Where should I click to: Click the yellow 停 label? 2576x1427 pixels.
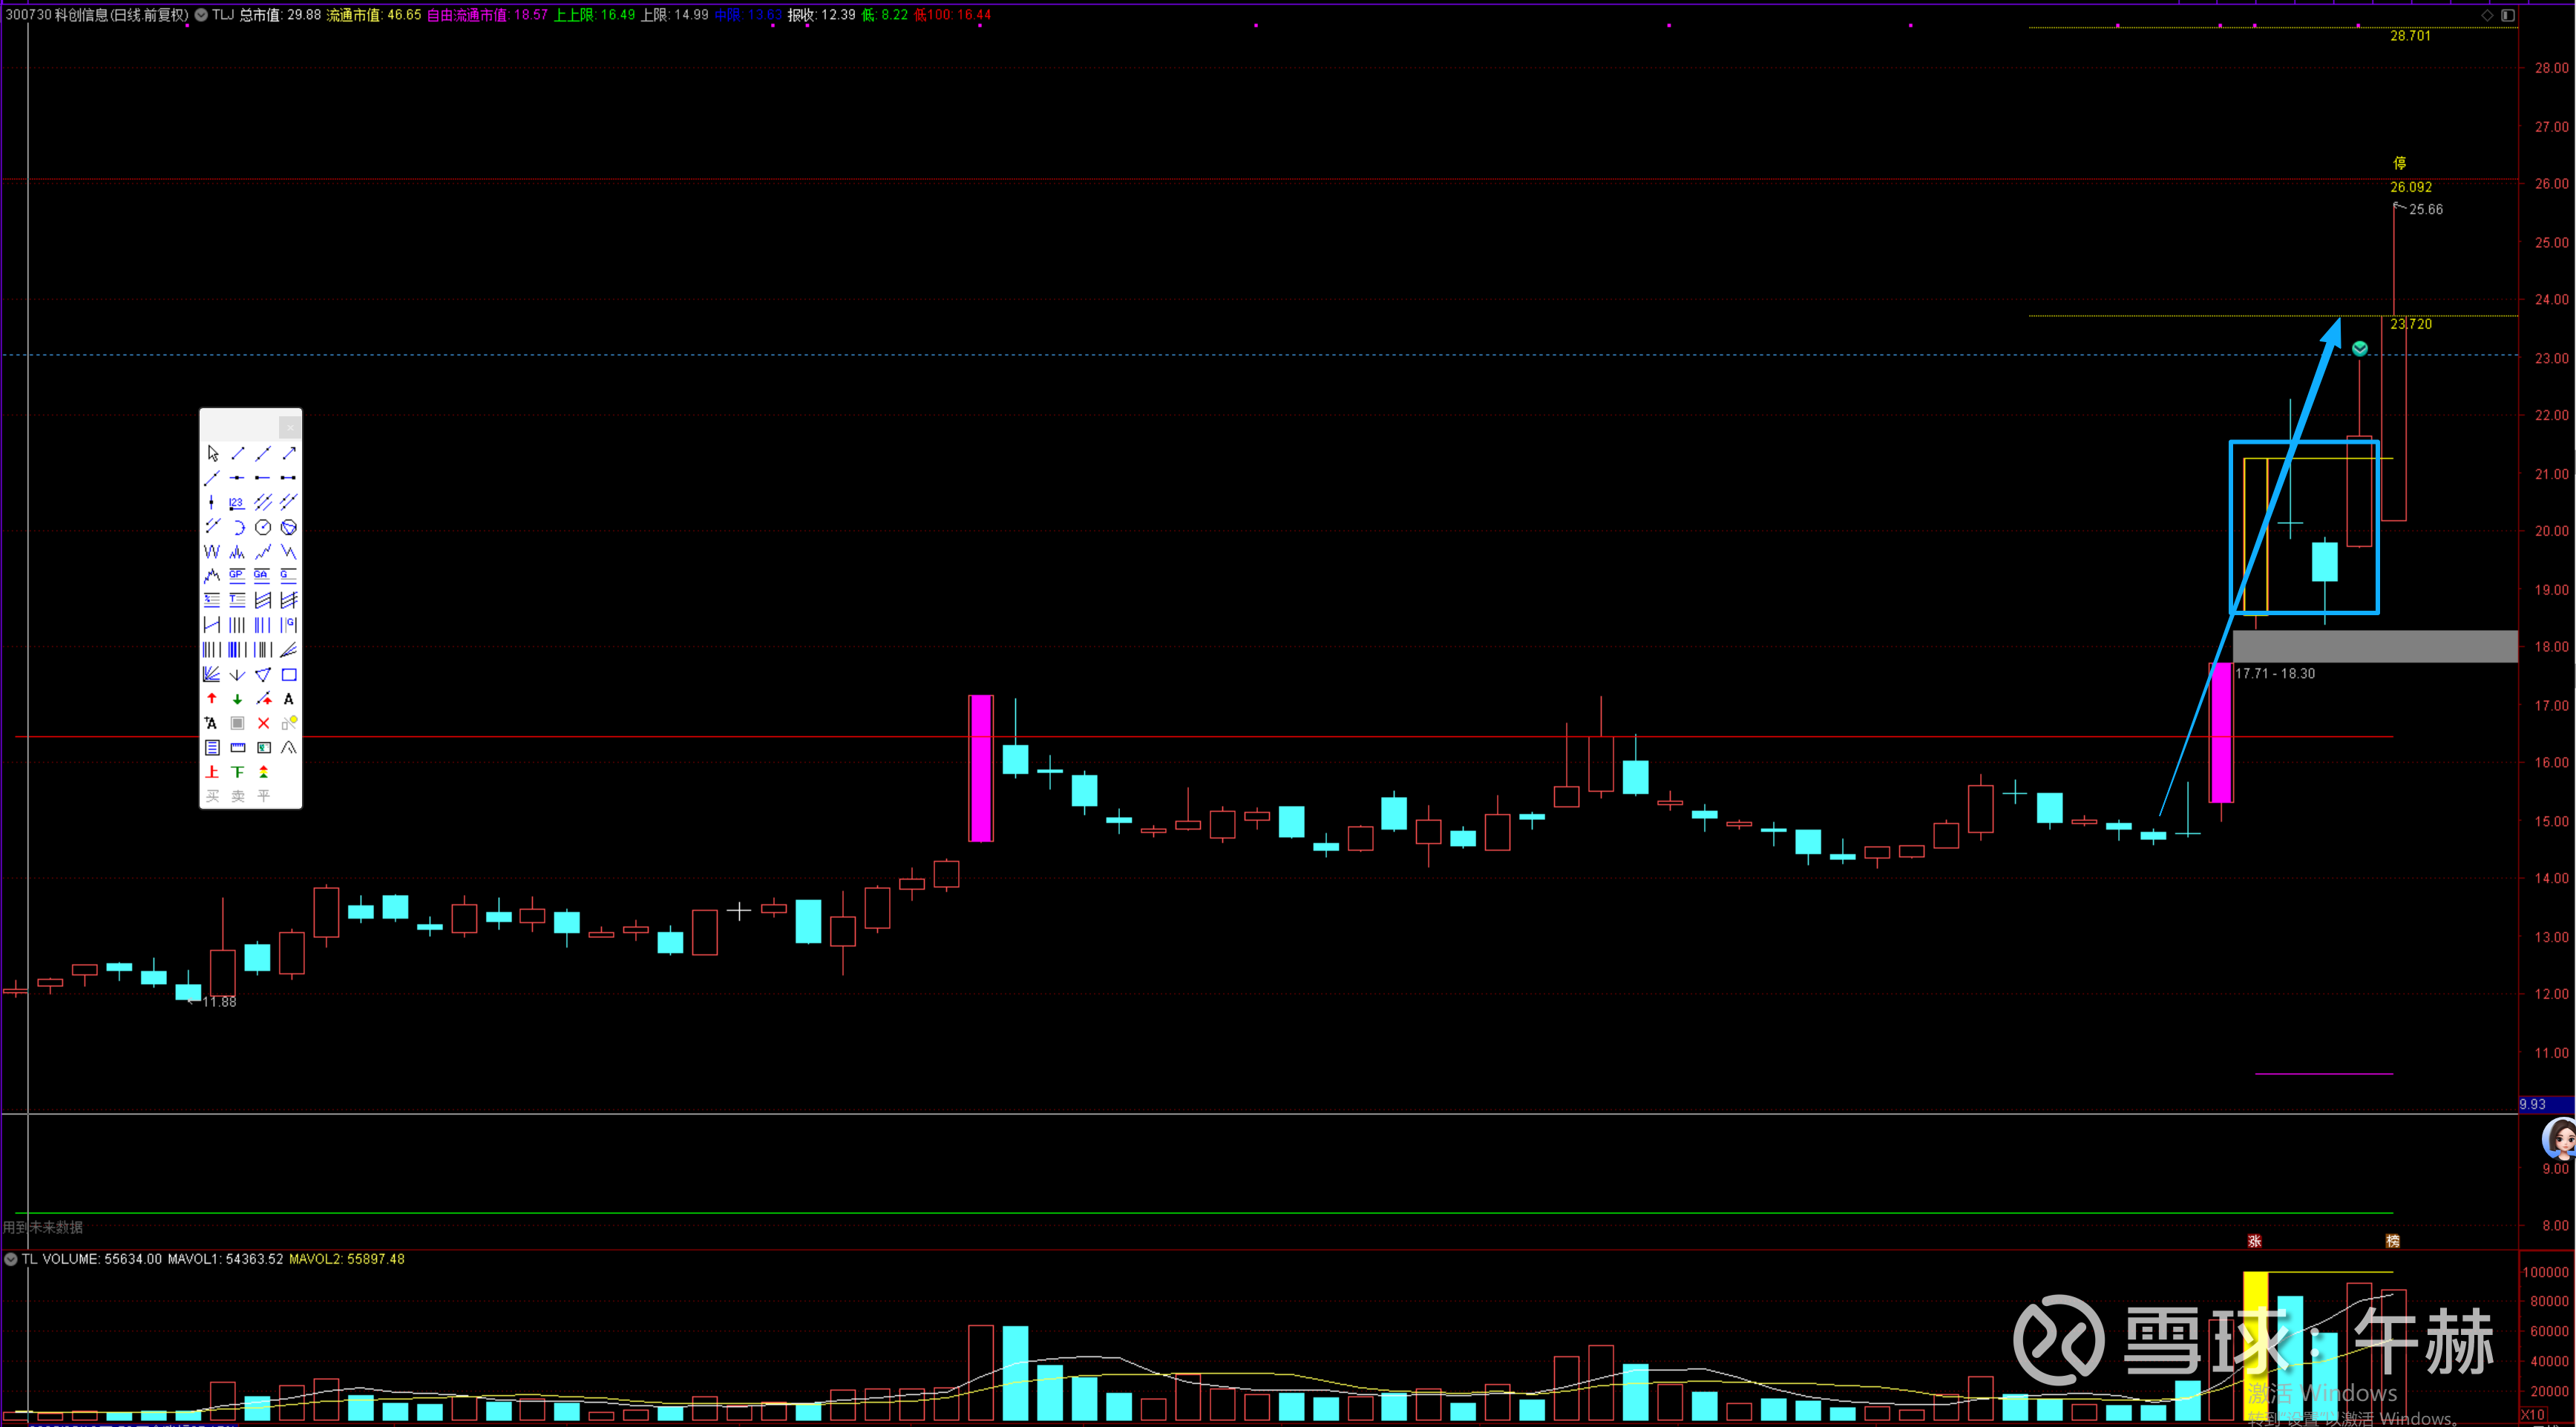[x=2399, y=163]
